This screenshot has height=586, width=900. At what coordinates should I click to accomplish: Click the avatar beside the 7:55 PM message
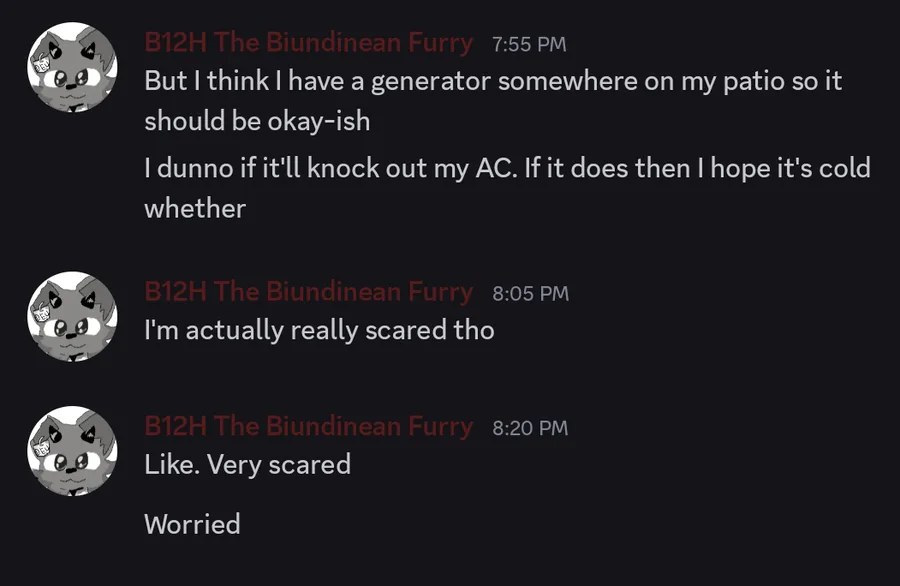point(66,66)
